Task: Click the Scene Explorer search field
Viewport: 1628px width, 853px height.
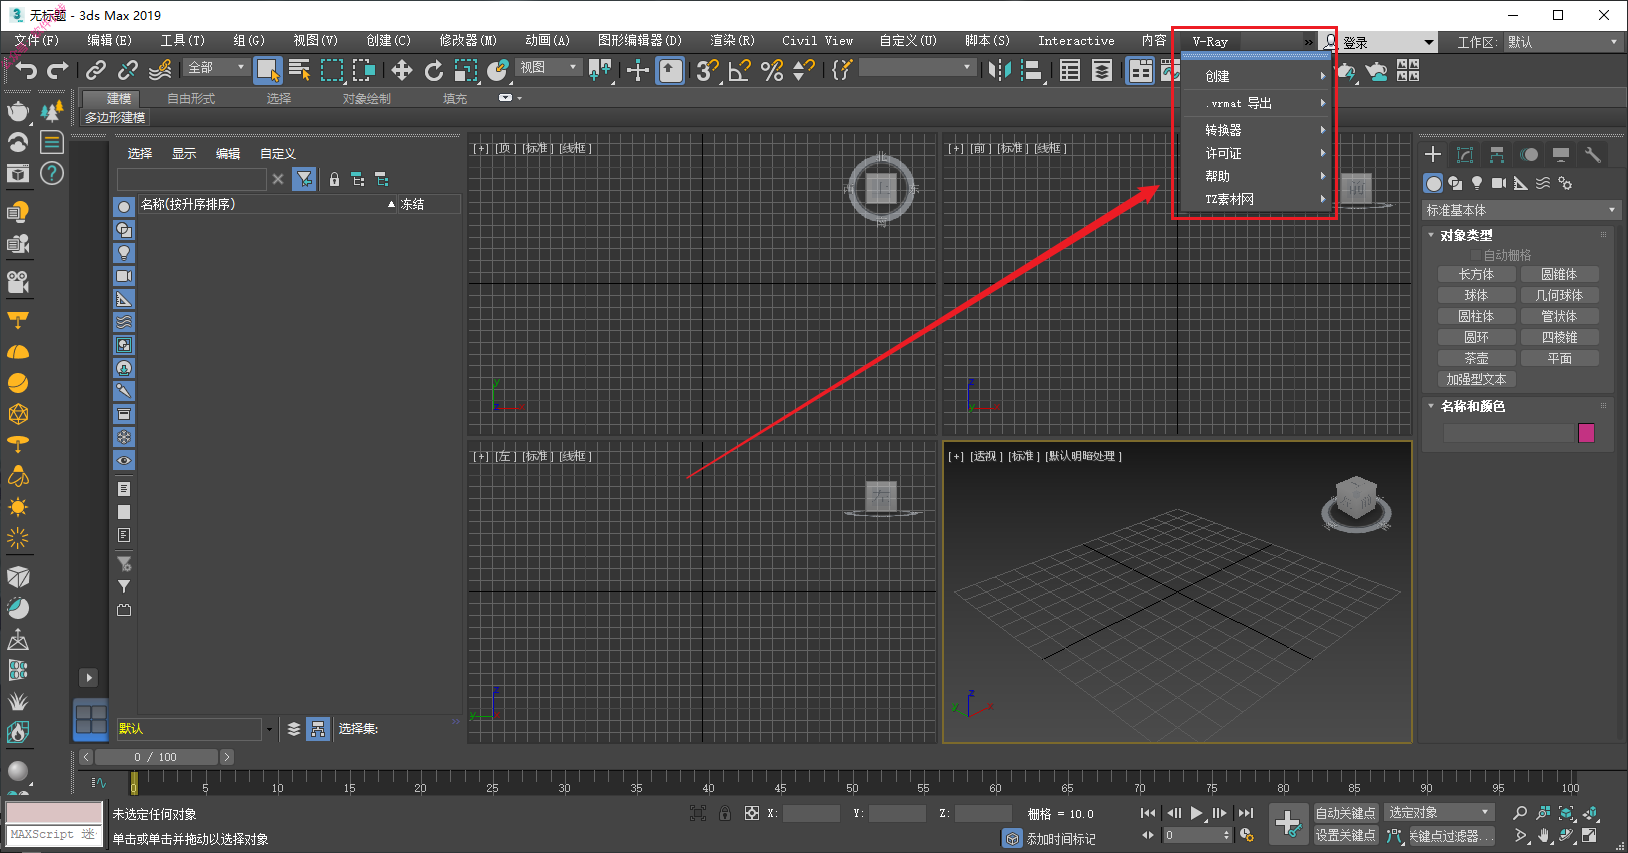Action: (x=191, y=179)
